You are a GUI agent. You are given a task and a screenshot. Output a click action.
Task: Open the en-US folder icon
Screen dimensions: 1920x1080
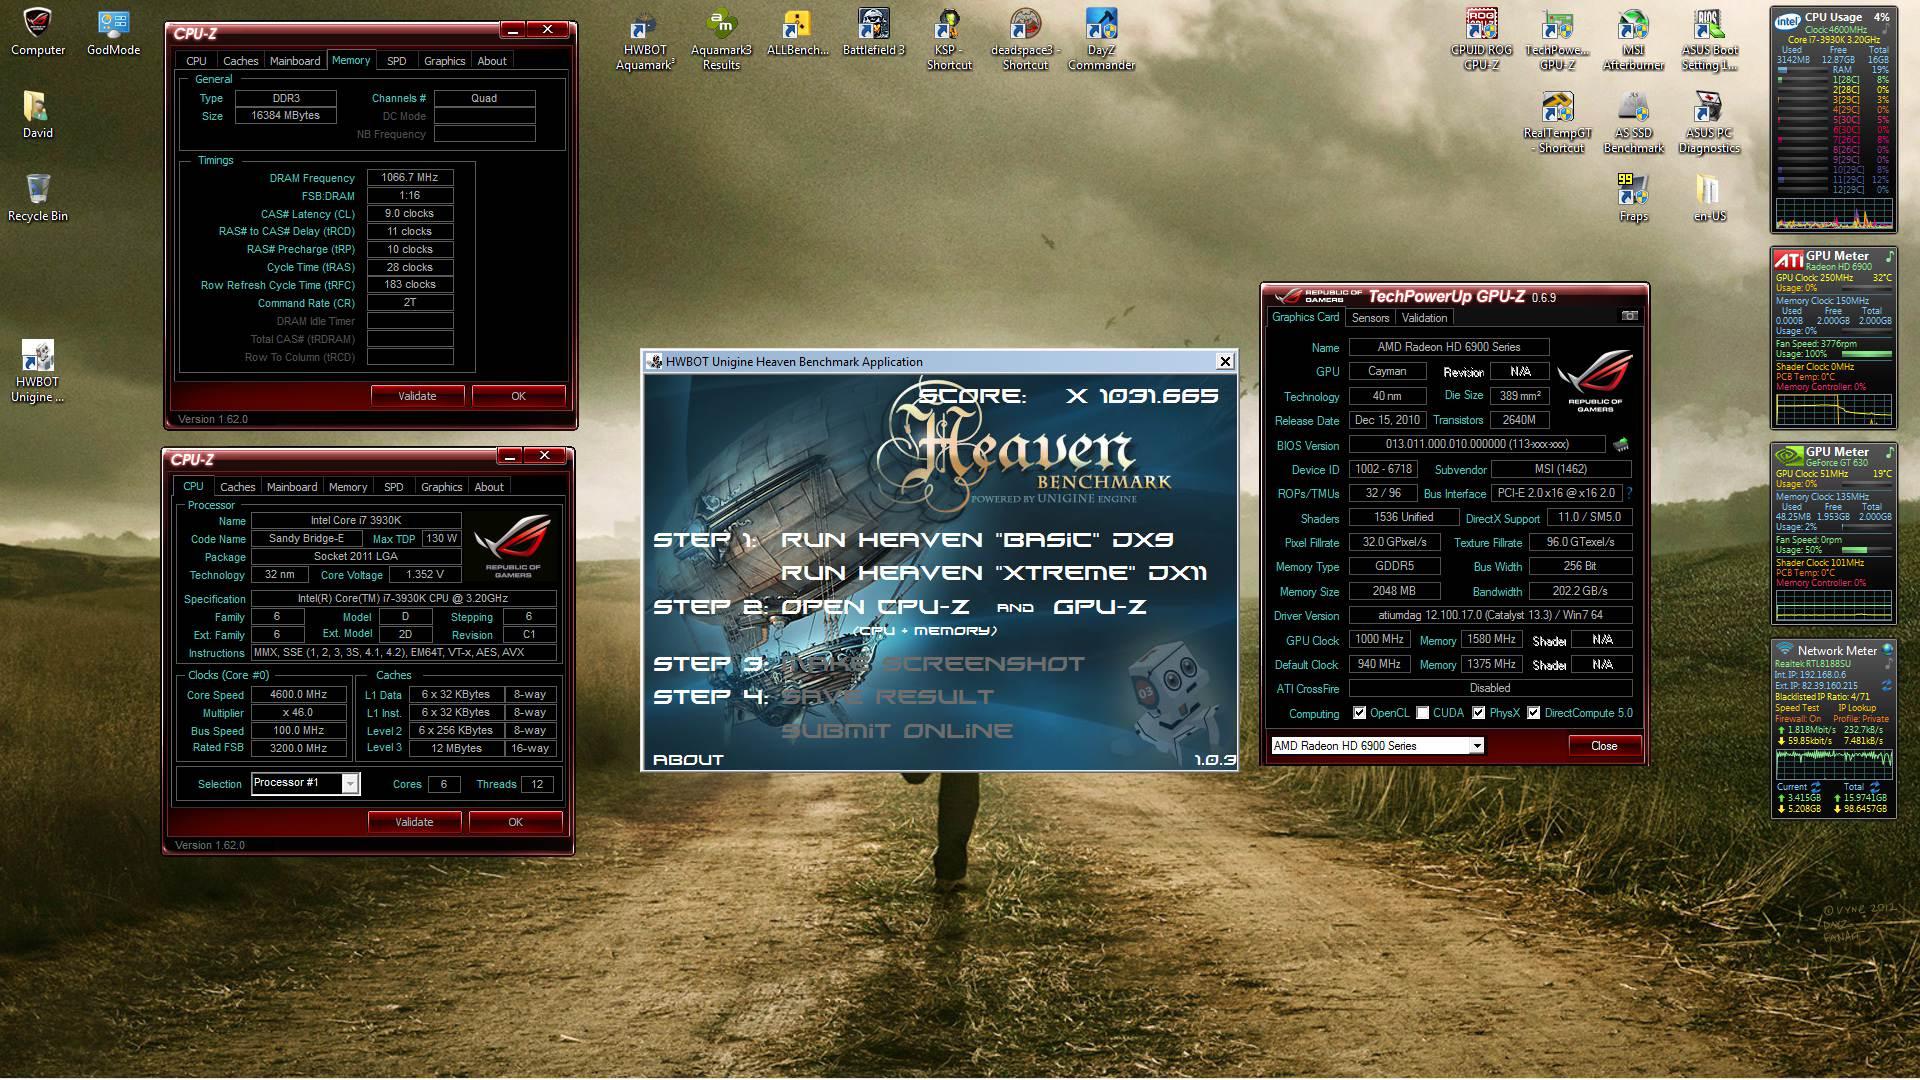point(1709,198)
